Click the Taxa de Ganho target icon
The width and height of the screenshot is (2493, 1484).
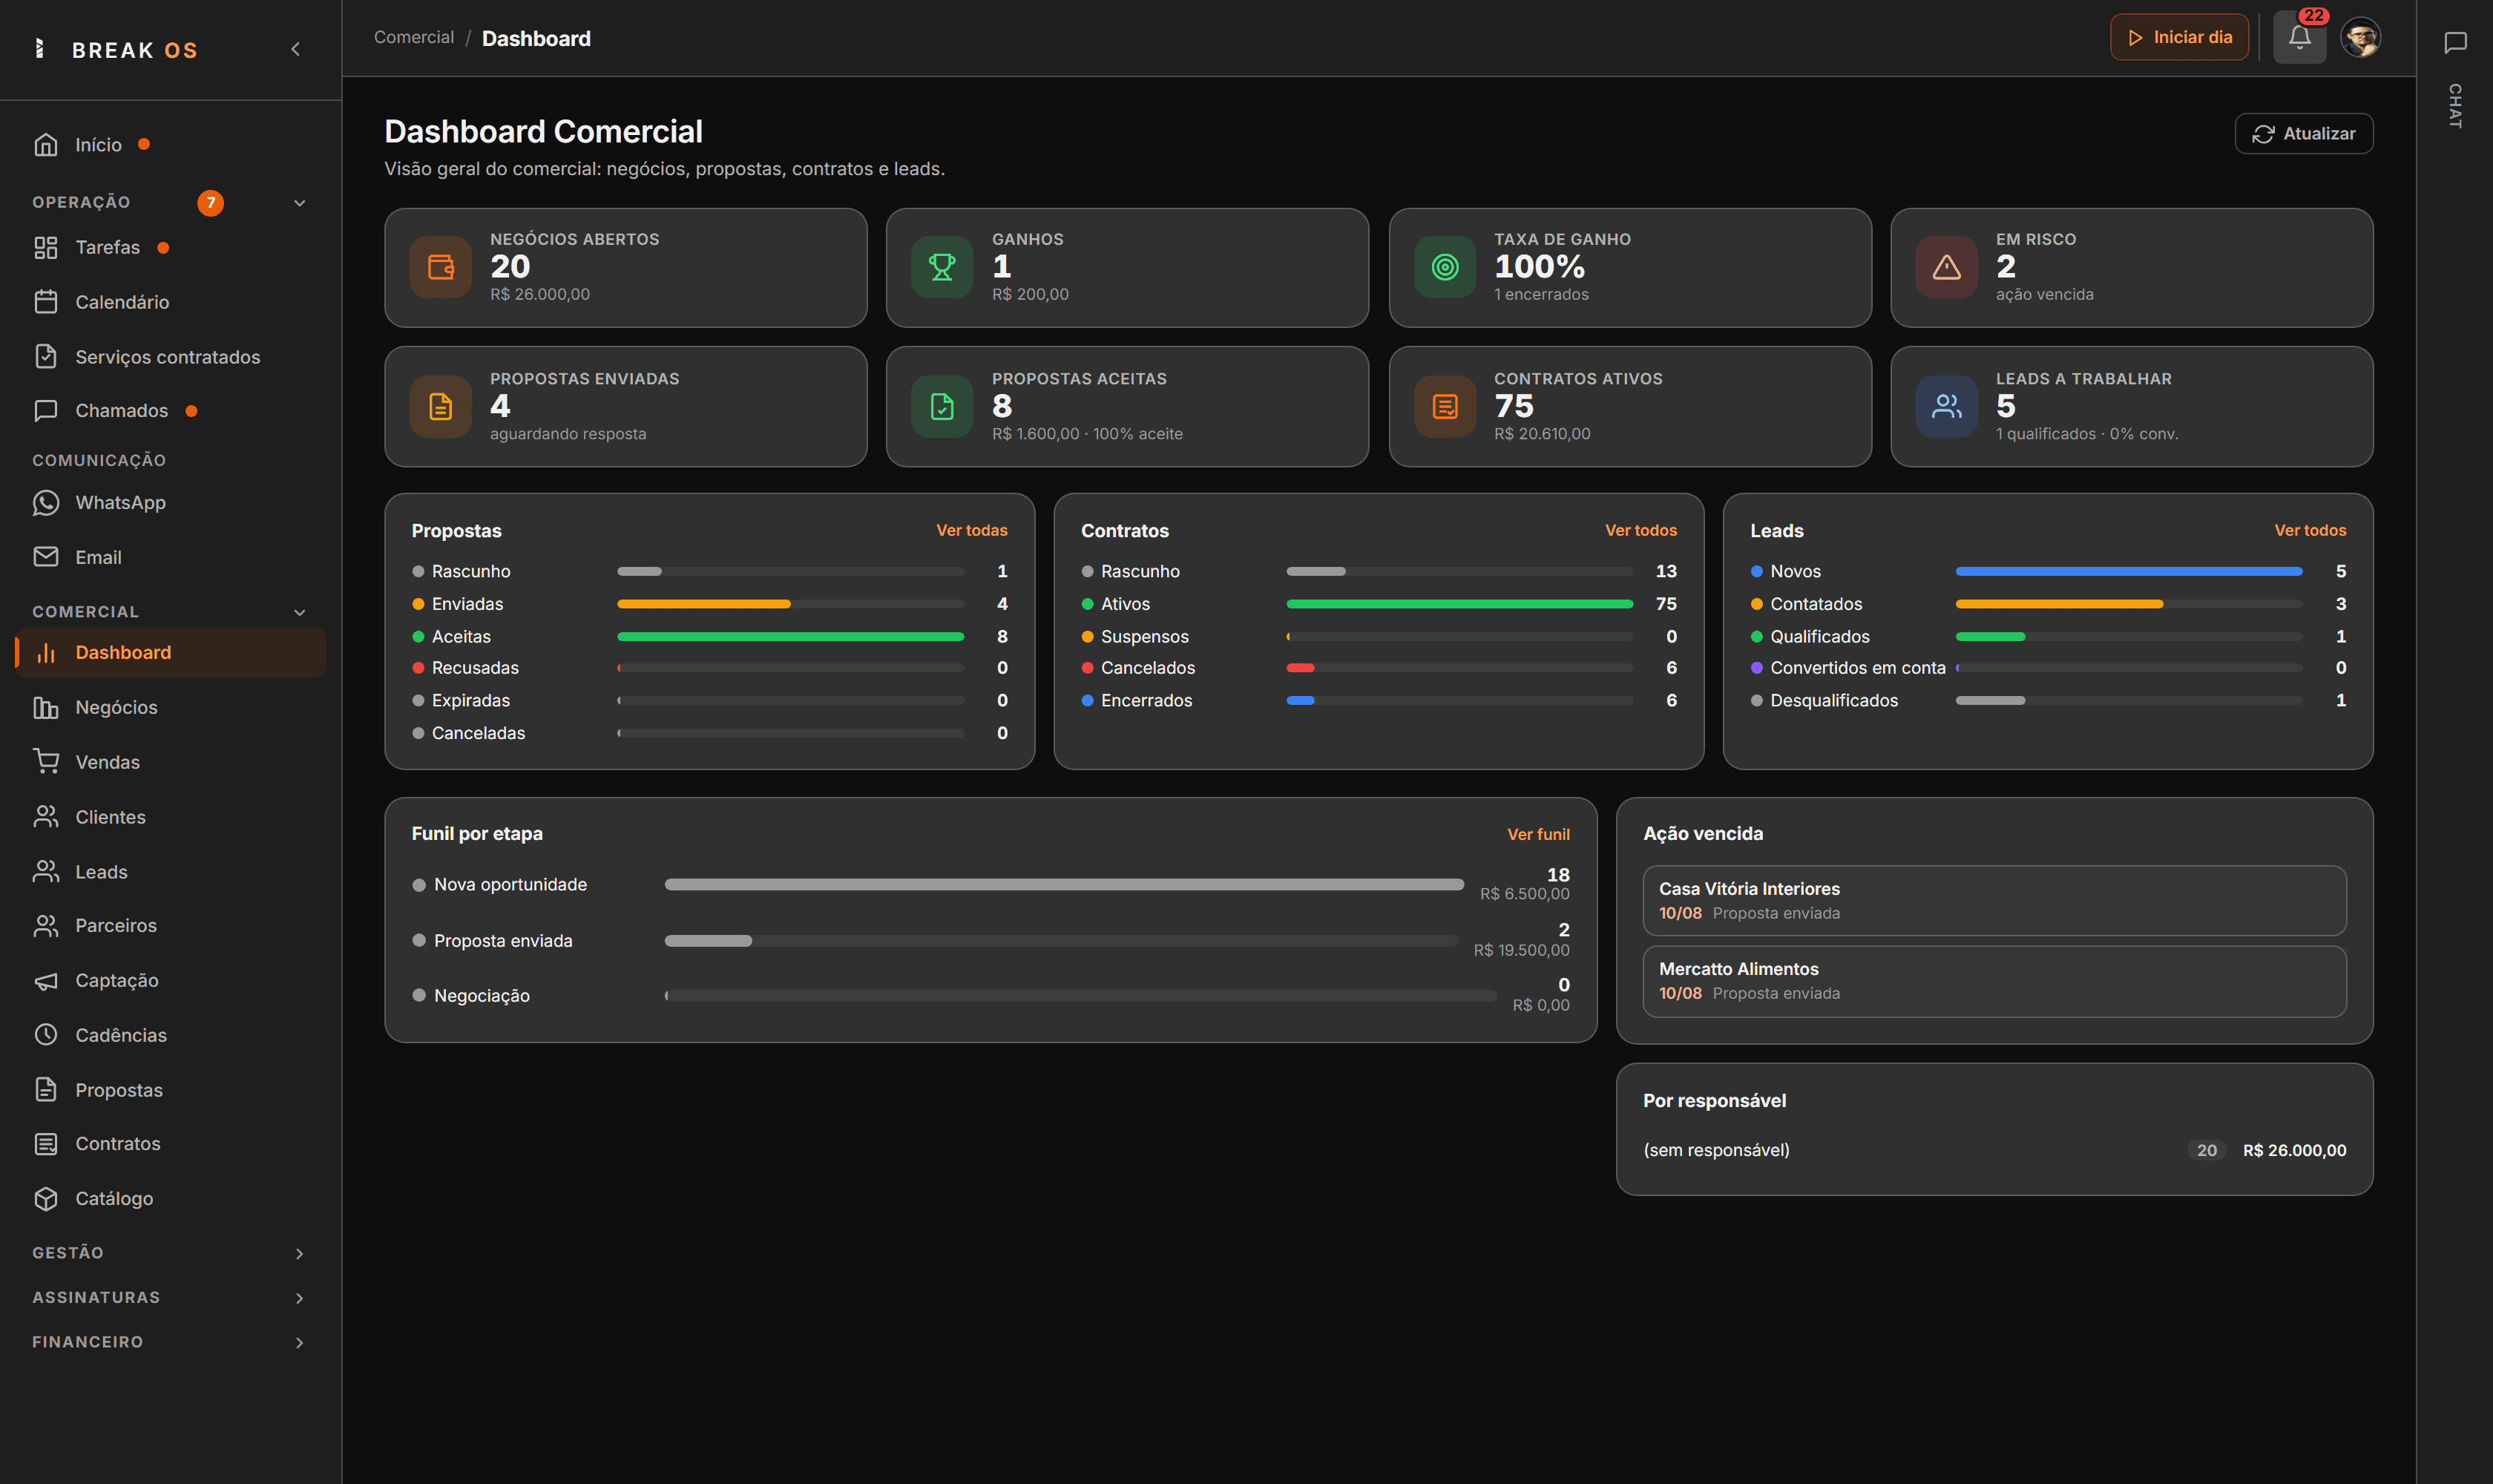(x=1445, y=267)
